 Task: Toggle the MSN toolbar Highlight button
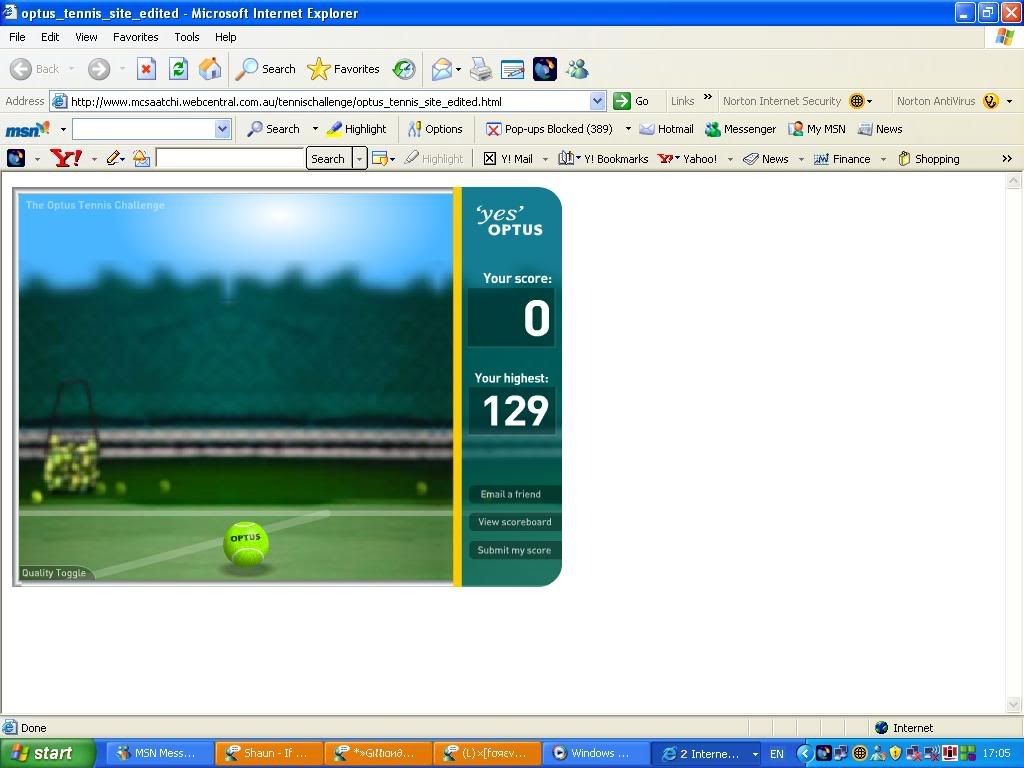tap(356, 129)
